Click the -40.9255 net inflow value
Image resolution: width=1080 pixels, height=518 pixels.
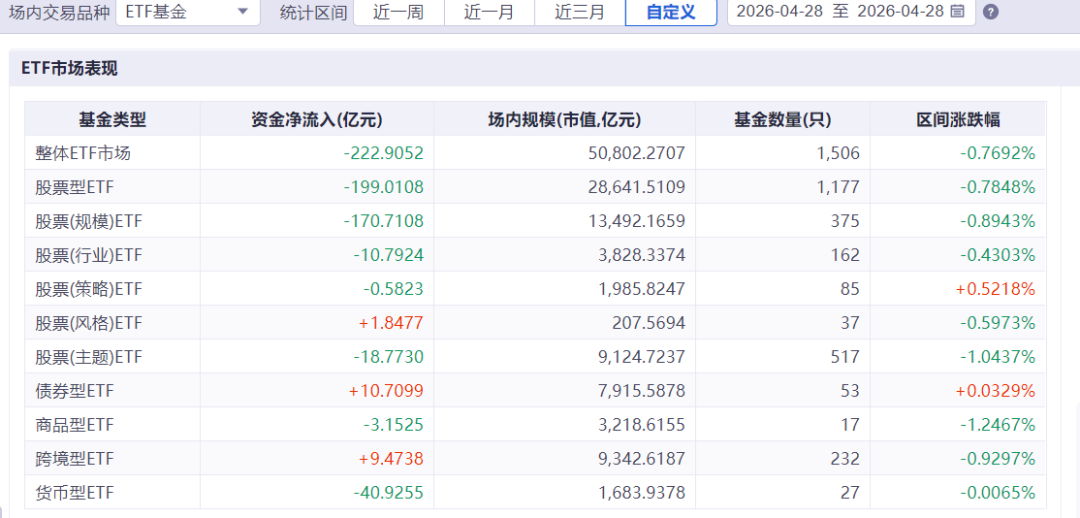(388, 493)
